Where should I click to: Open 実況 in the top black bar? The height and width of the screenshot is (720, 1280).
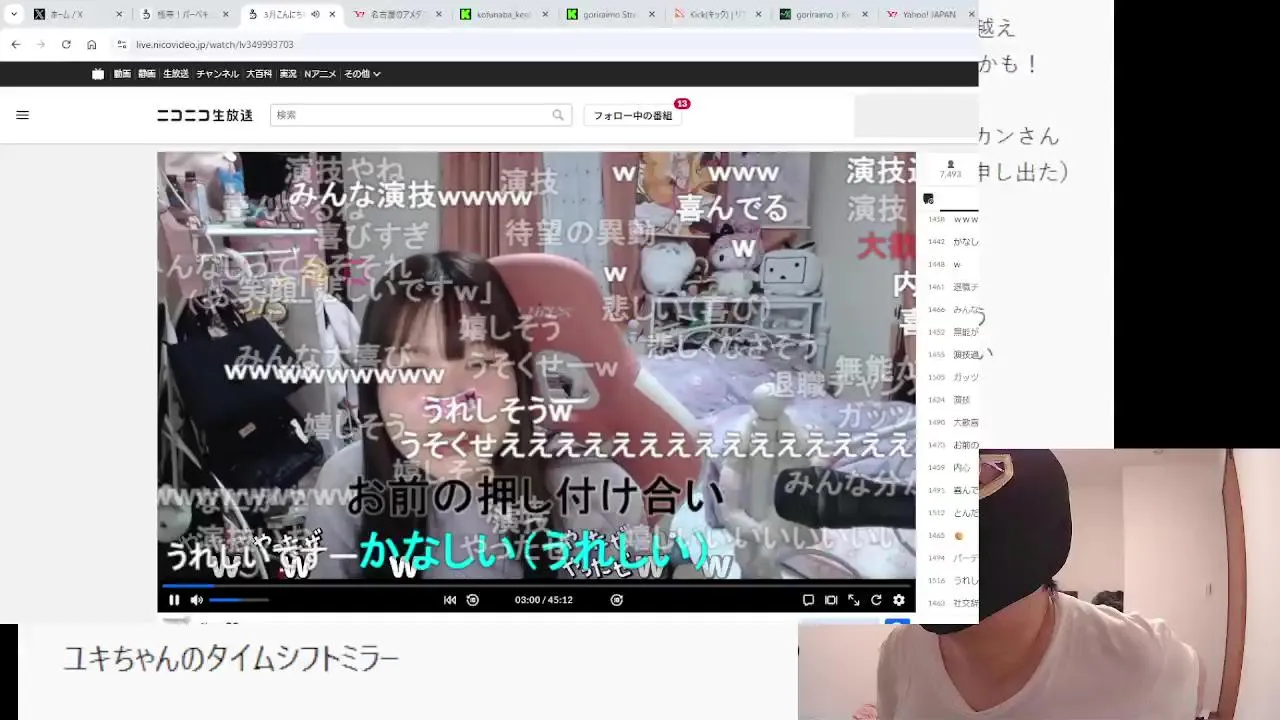tap(288, 74)
